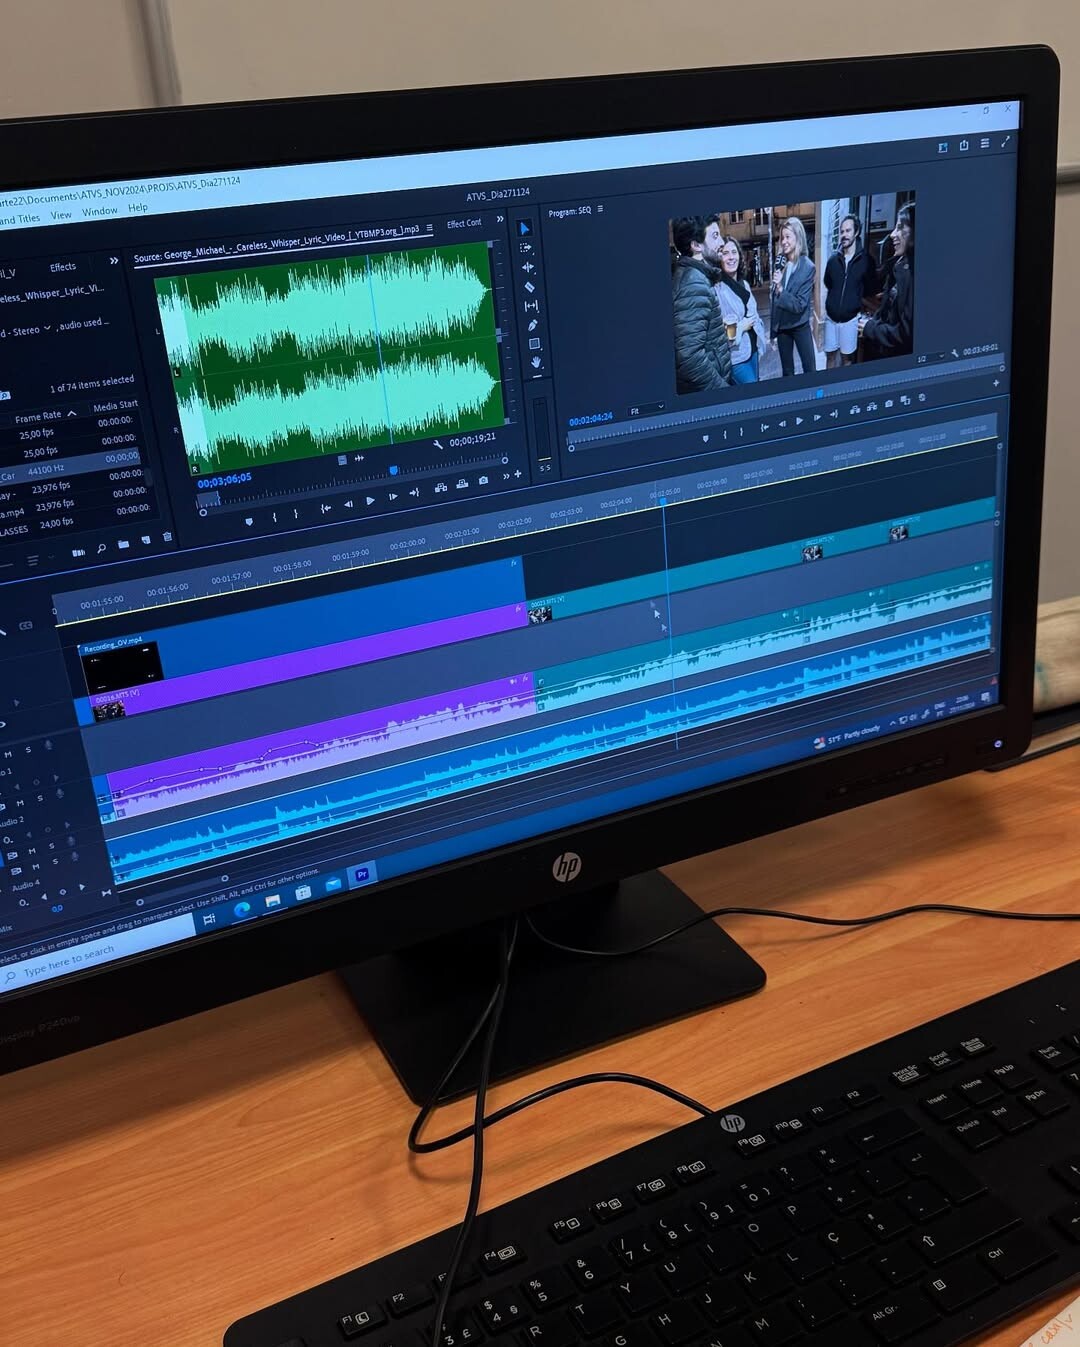The width and height of the screenshot is (1080, 1347).
Task: Add marker in Program monitor
Action: click(x=706, y=437)
